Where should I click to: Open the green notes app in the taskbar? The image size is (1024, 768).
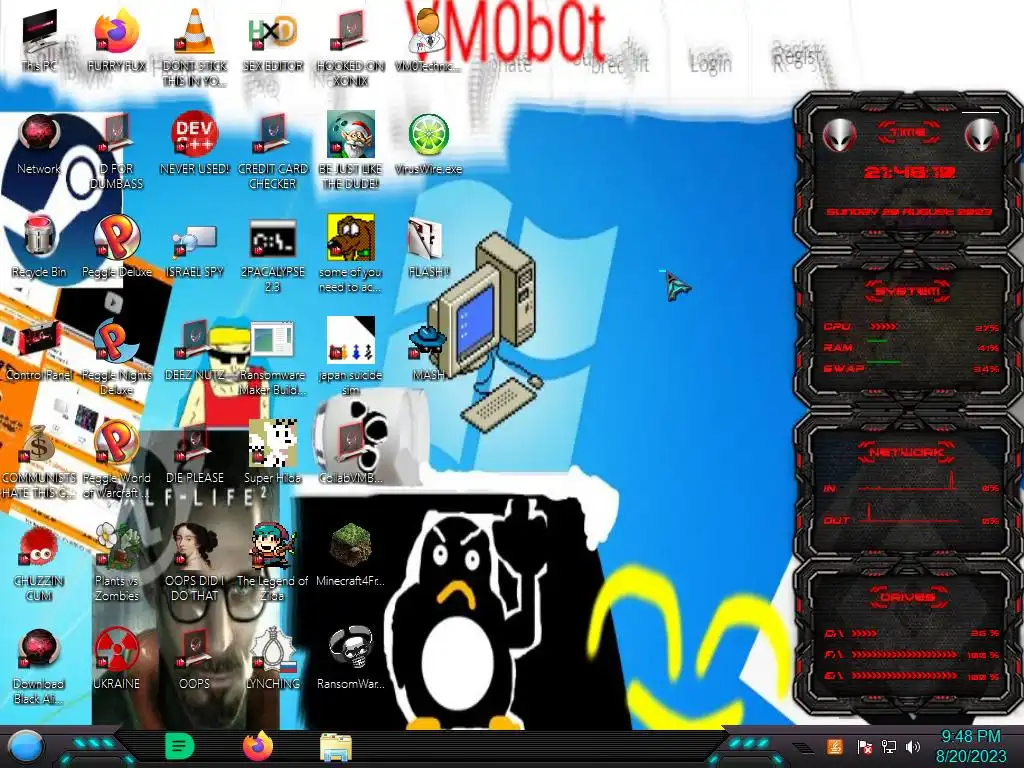click(x=179, y=746)
